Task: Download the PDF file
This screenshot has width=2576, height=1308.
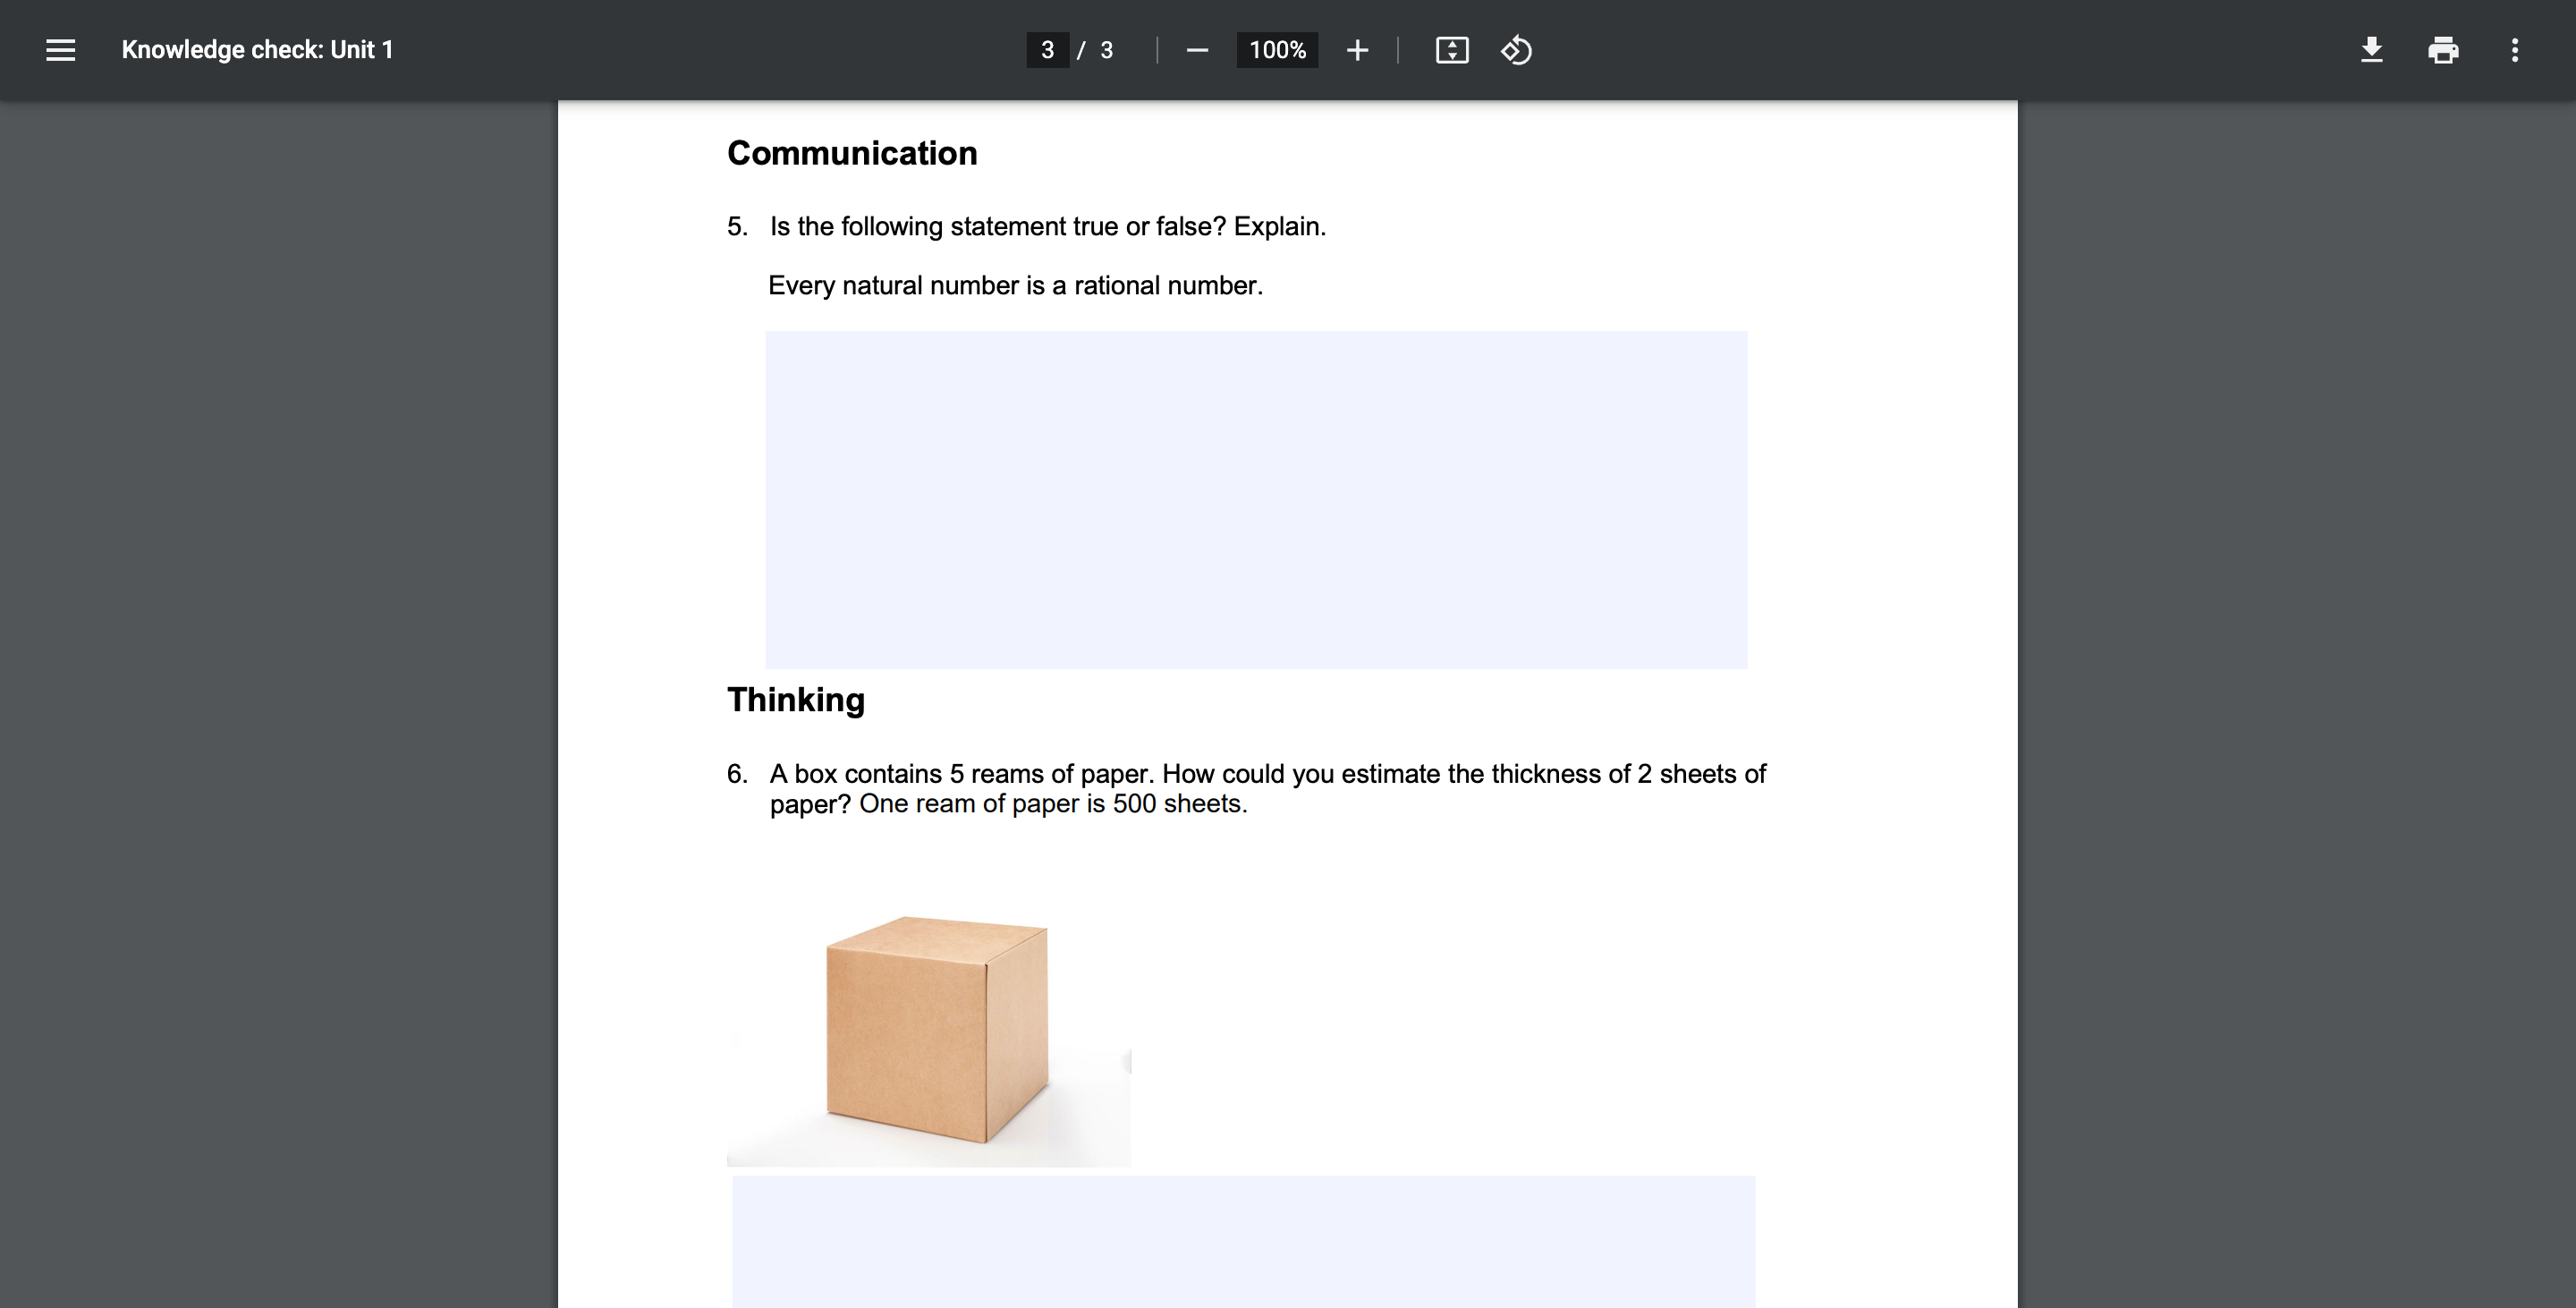Action: tap(2371, 50)
